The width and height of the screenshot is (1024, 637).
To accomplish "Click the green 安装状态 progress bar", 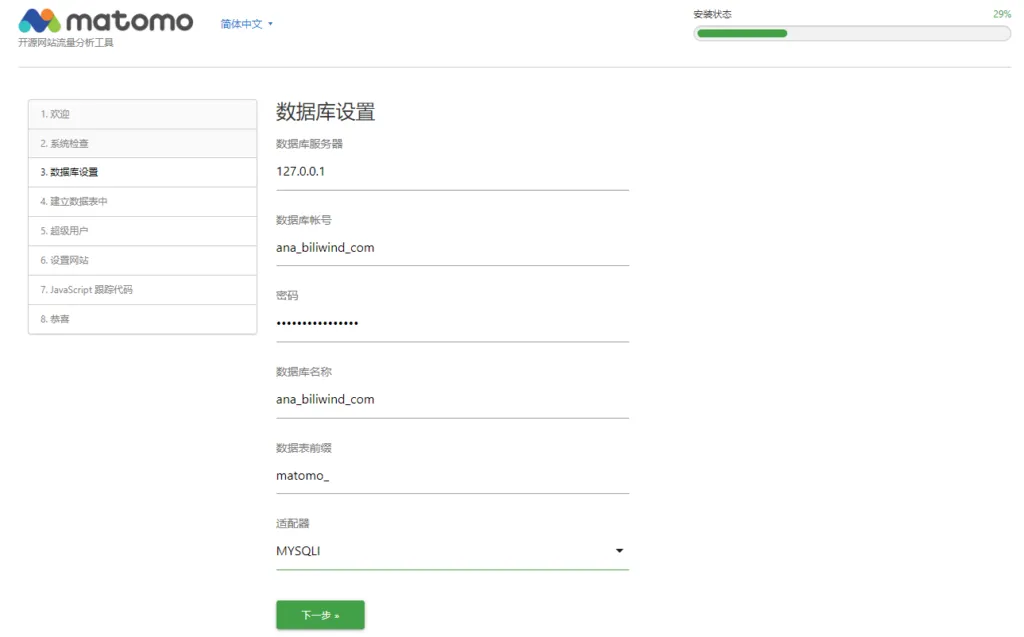I will tap(851, 33).
